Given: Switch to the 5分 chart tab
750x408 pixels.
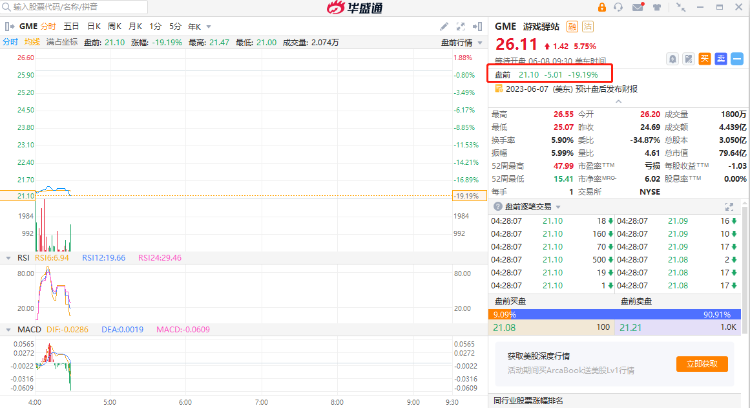Looking at the screenshot, I should [174, 25].
